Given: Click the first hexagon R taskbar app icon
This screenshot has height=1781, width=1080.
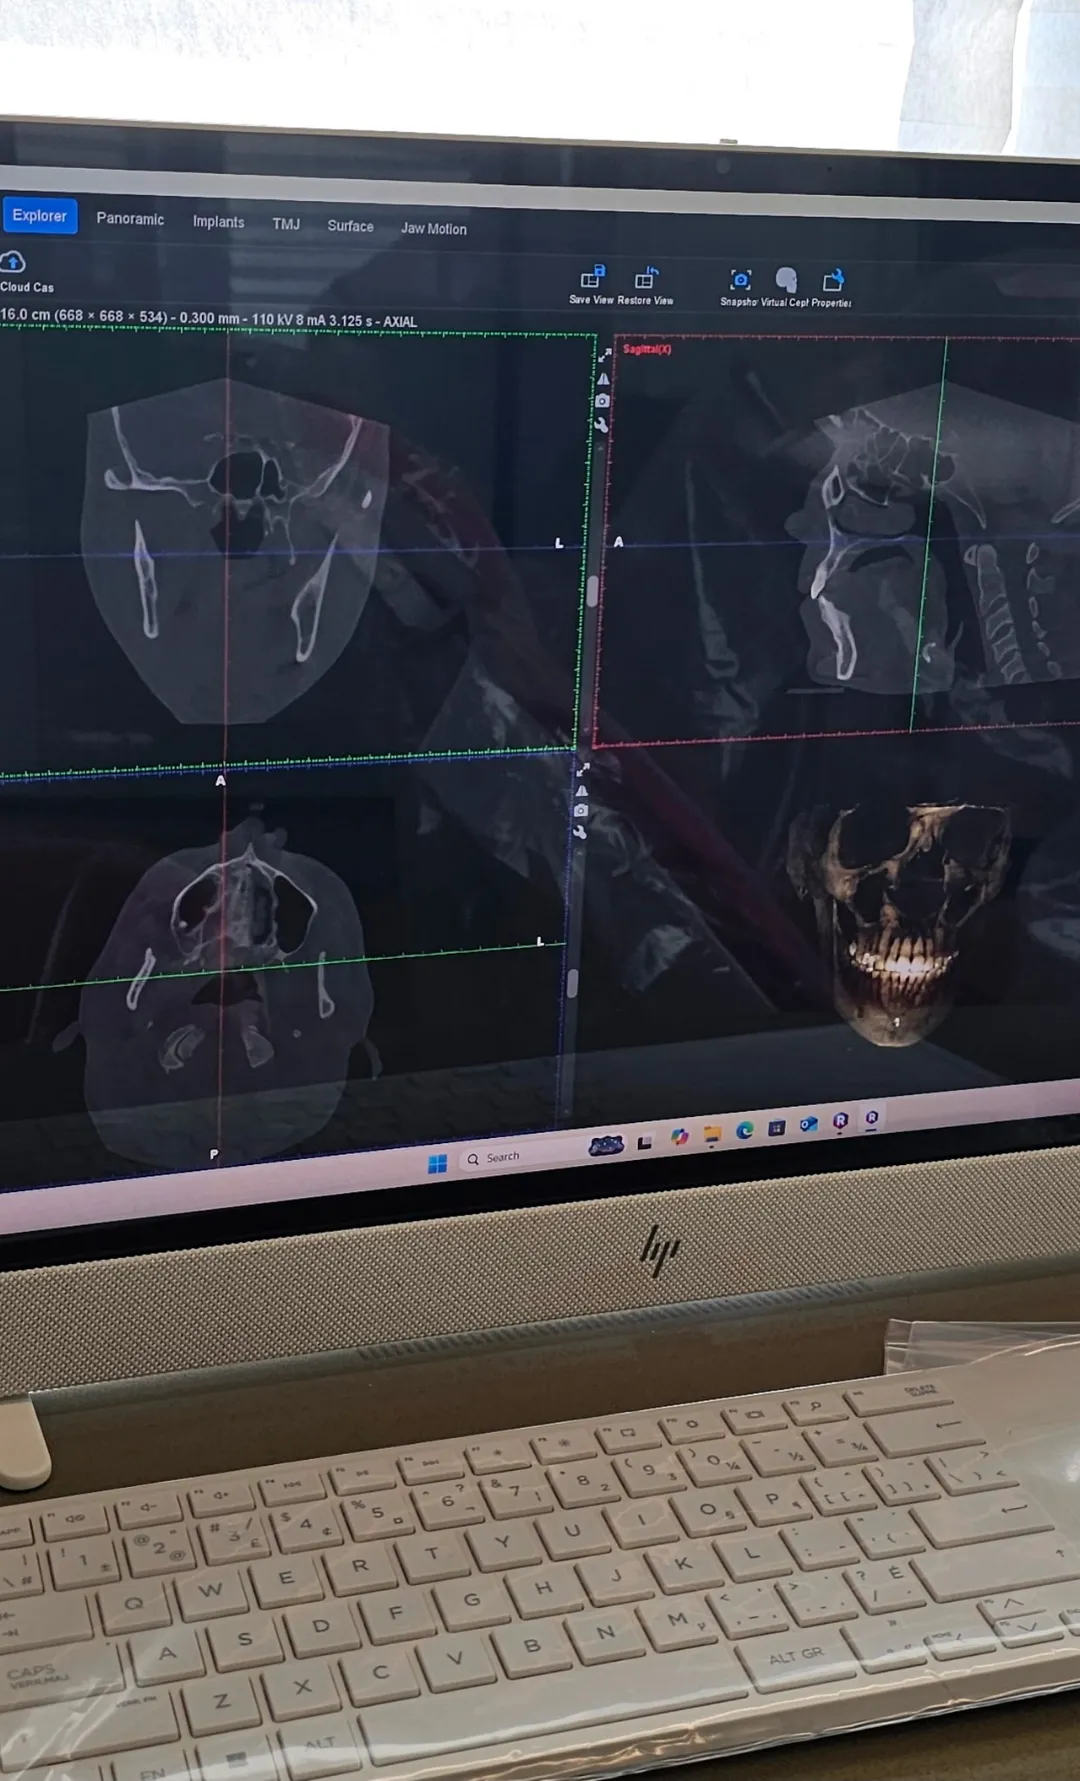Looking at the screenshot, I should [840, 1121].
